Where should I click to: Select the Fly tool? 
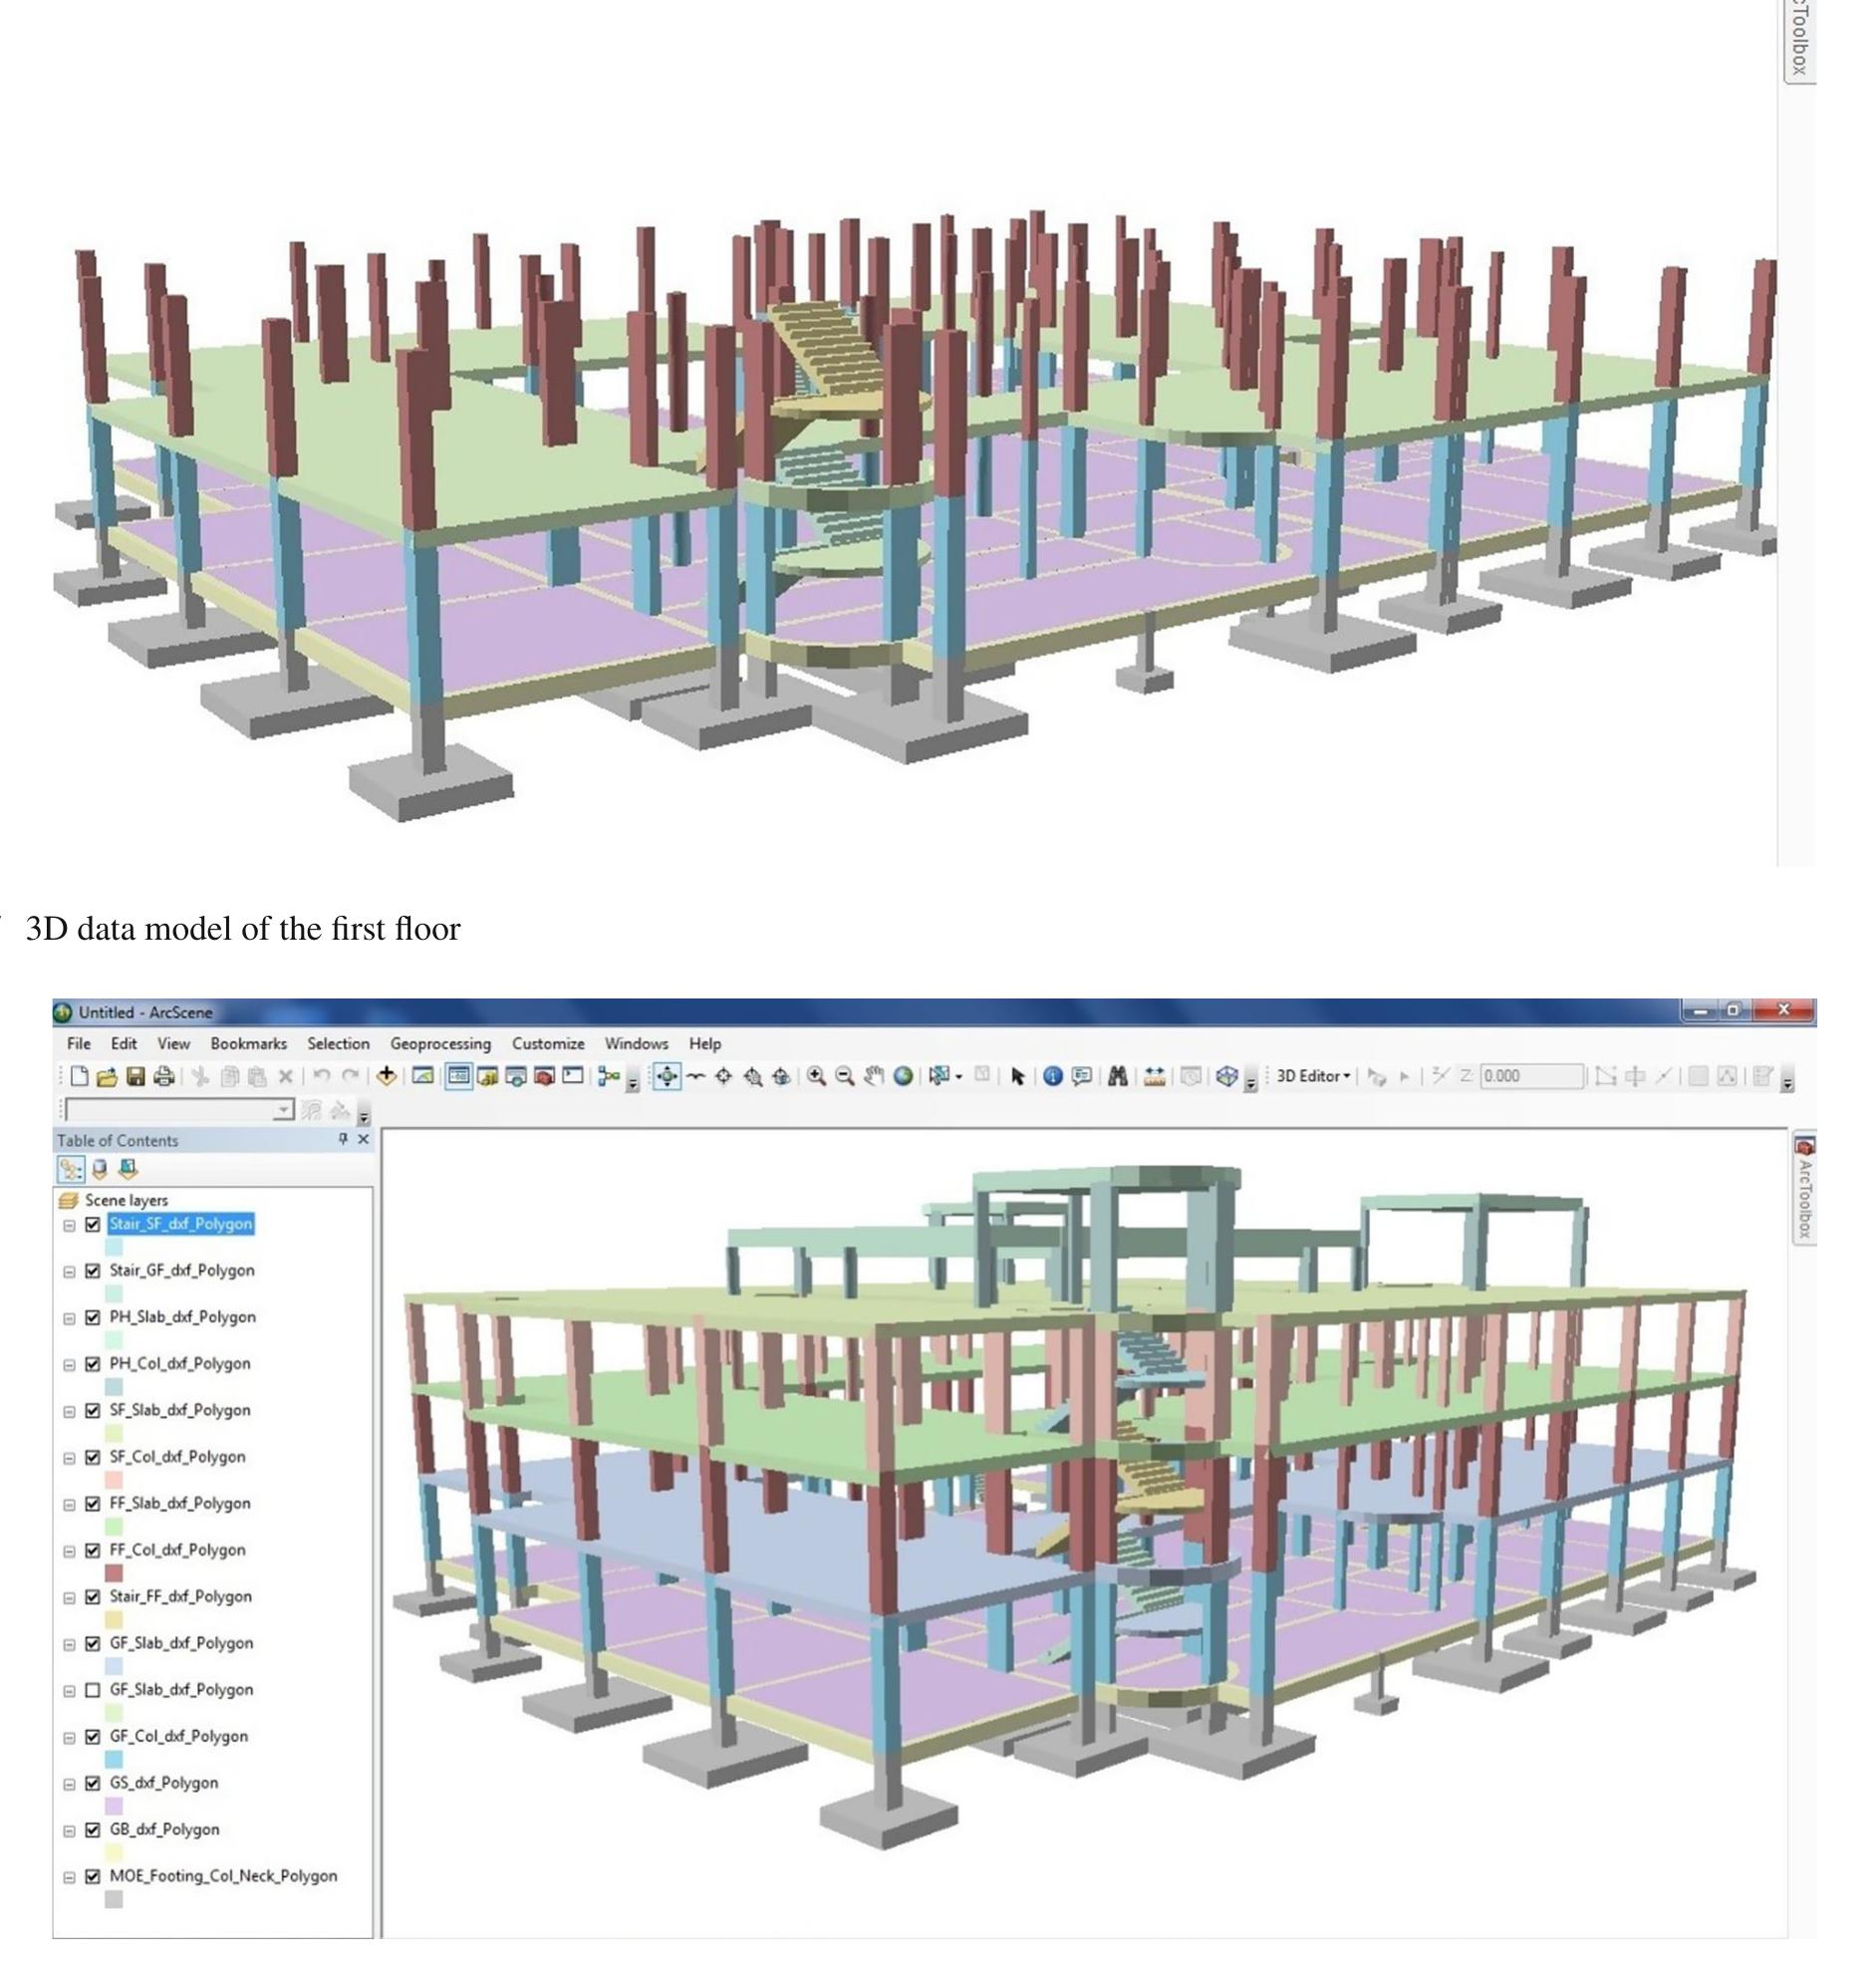pos(696,1077)
